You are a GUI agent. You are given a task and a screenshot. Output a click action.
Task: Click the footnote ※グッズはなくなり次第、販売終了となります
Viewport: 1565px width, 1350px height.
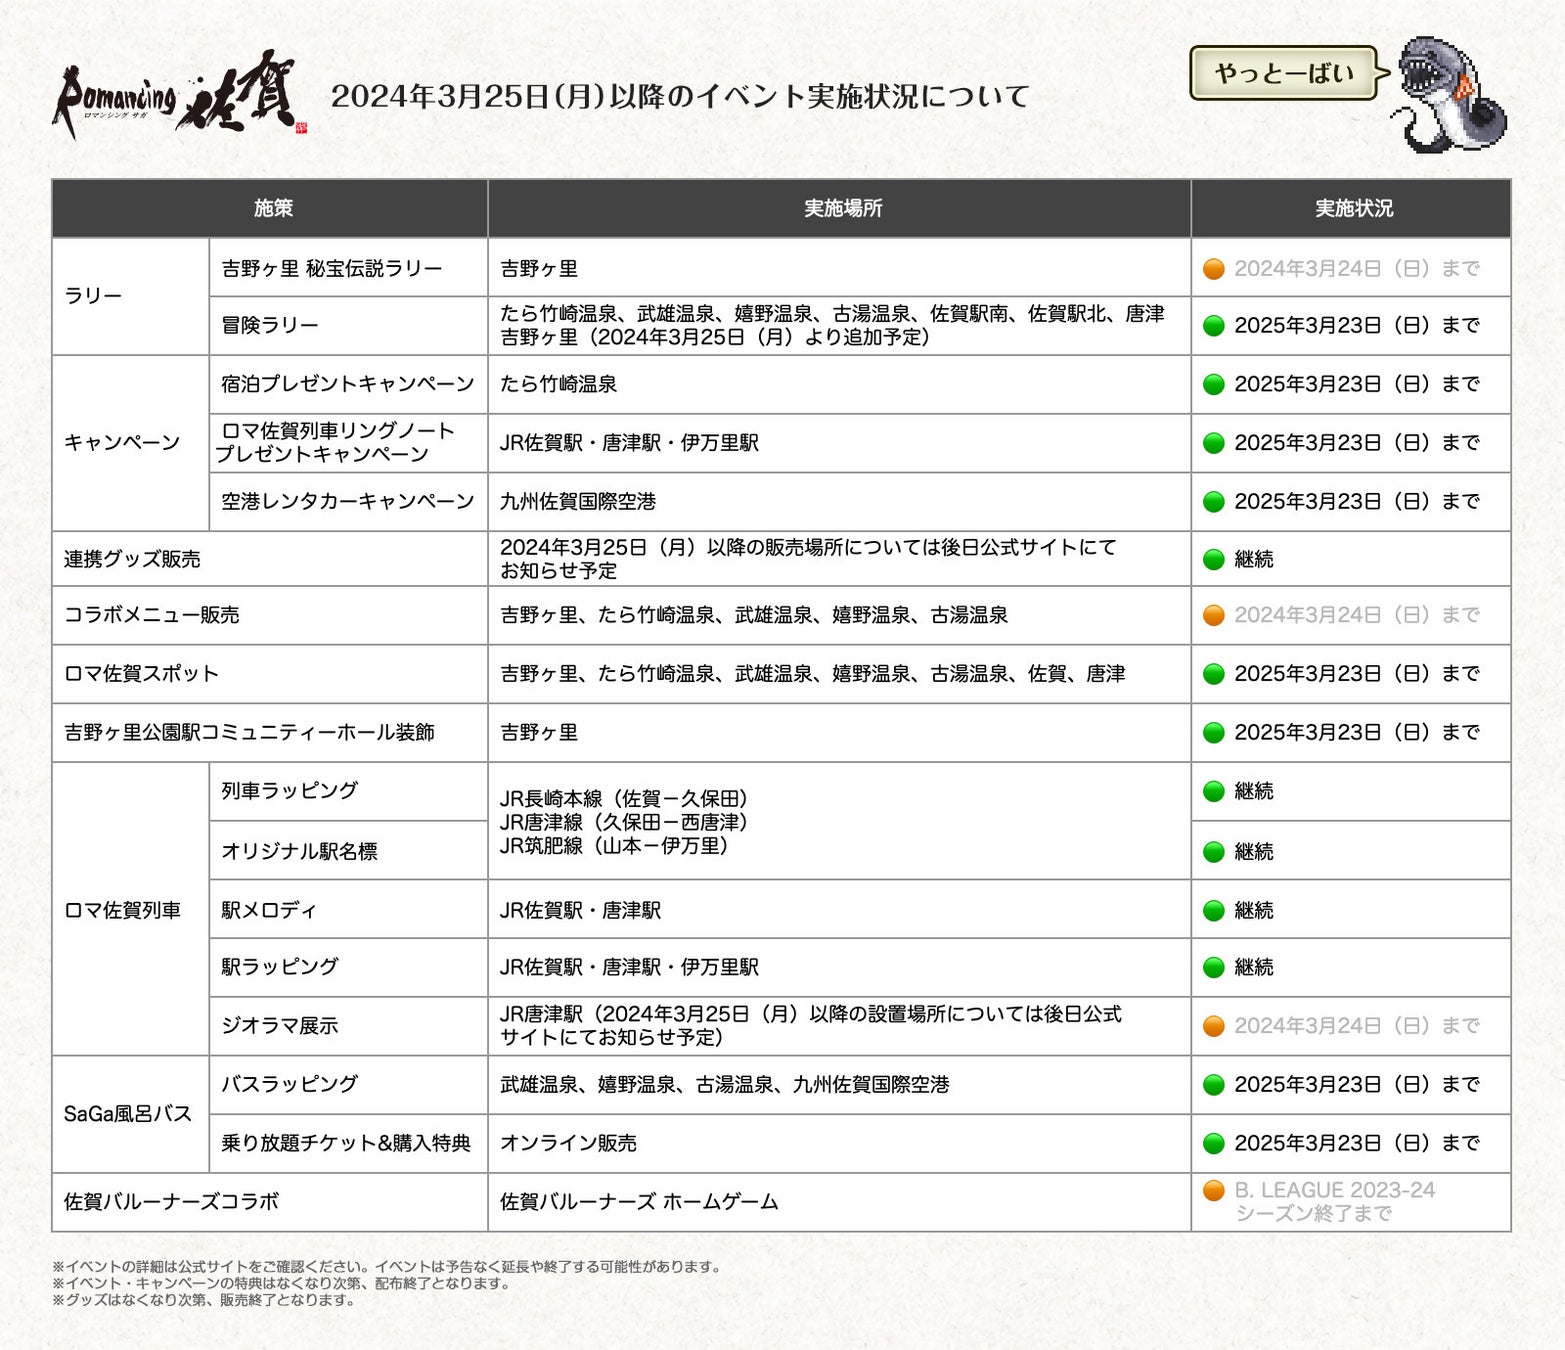pos(204,1300)
